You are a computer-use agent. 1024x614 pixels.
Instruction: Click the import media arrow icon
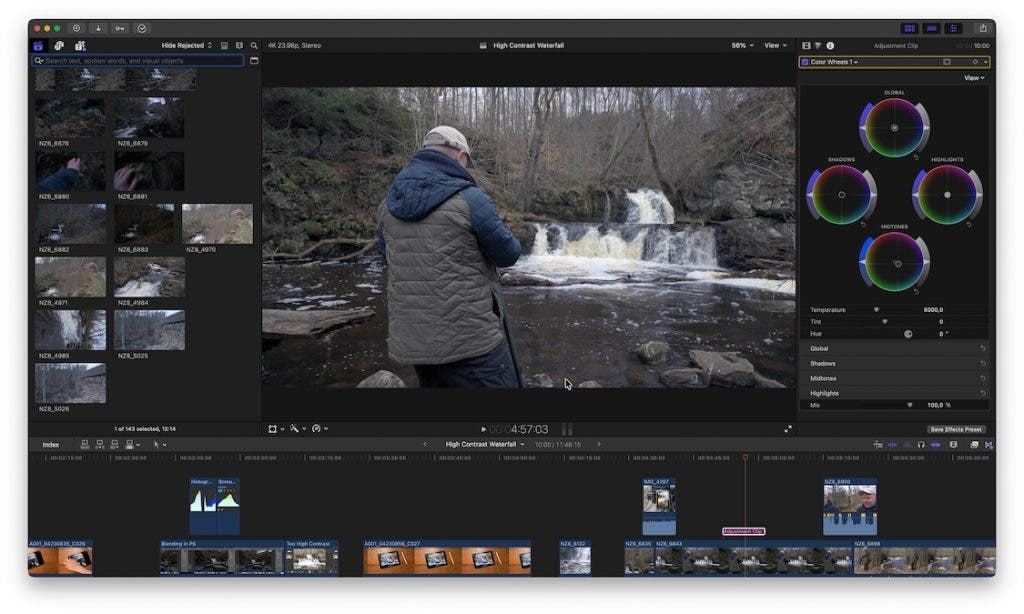(x=98, y=28)
